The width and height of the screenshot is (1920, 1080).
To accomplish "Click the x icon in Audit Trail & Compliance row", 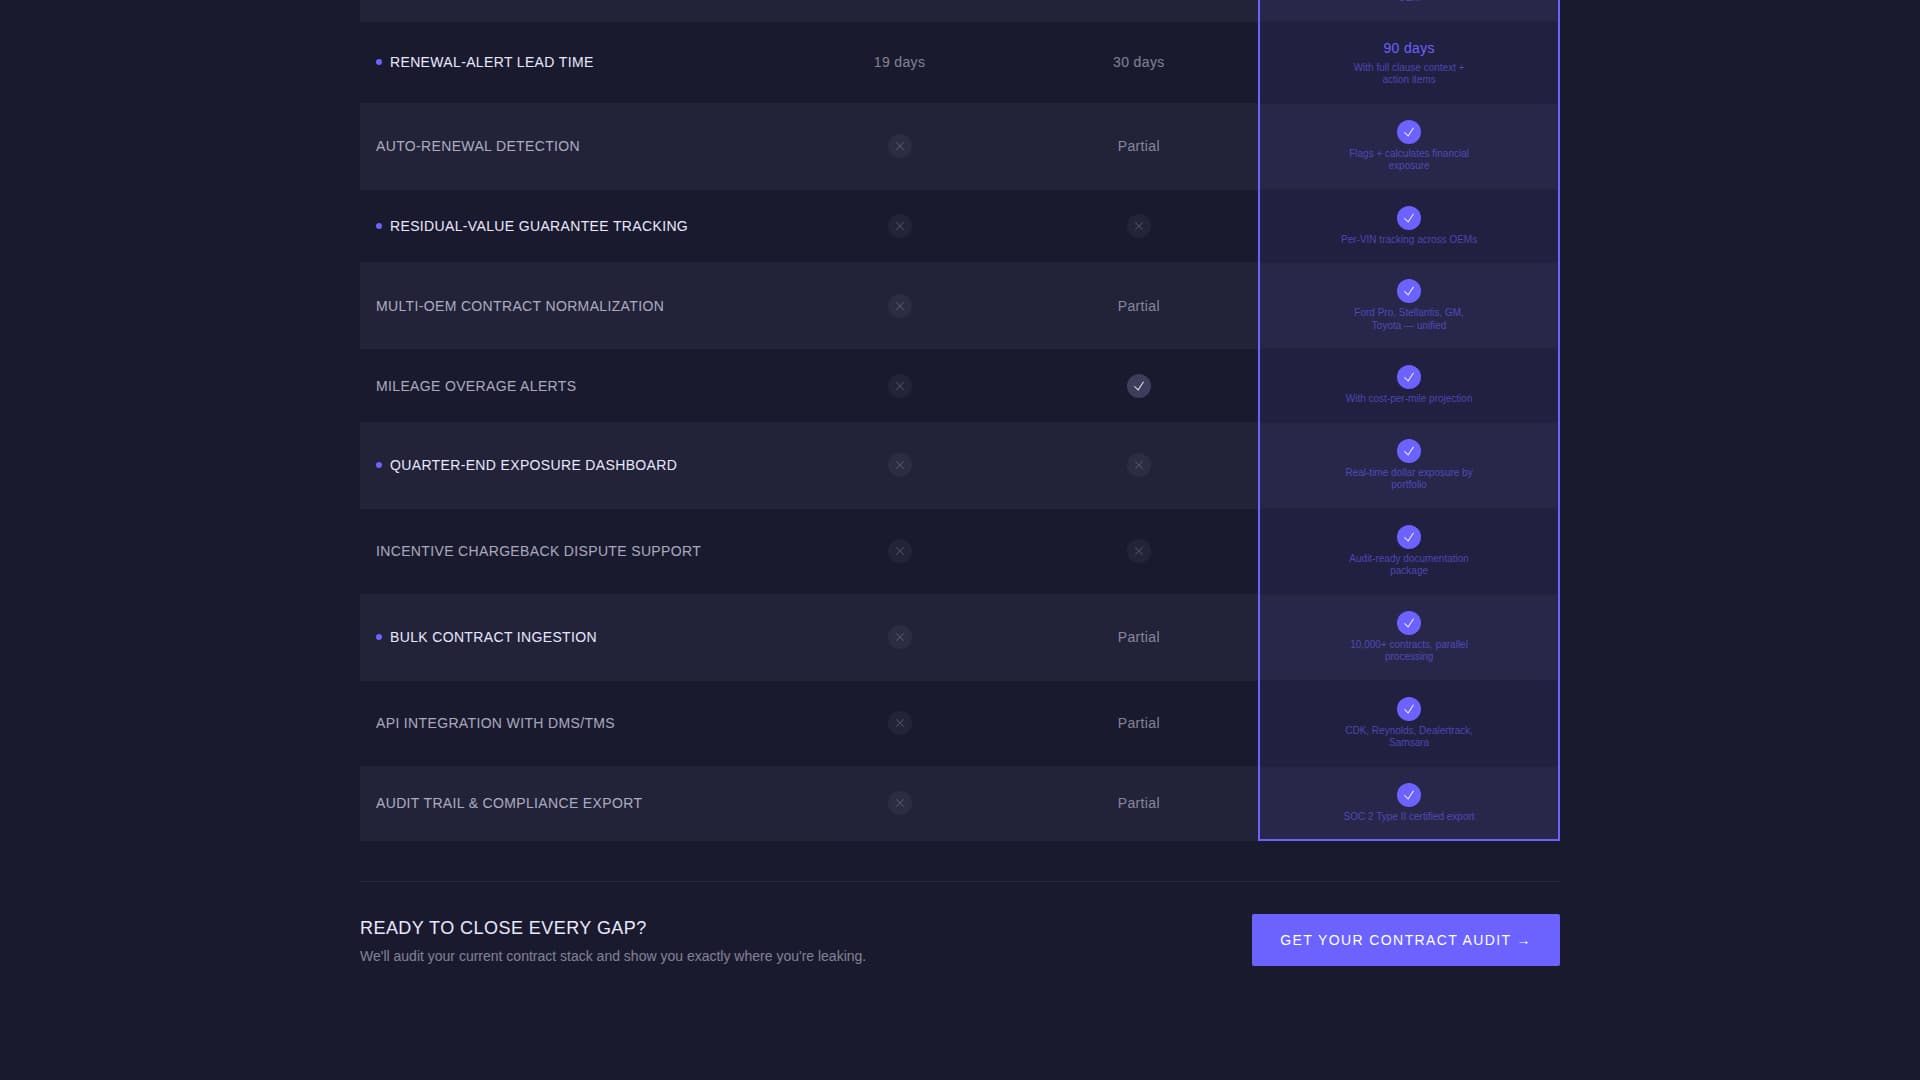I will pos(899,803).
